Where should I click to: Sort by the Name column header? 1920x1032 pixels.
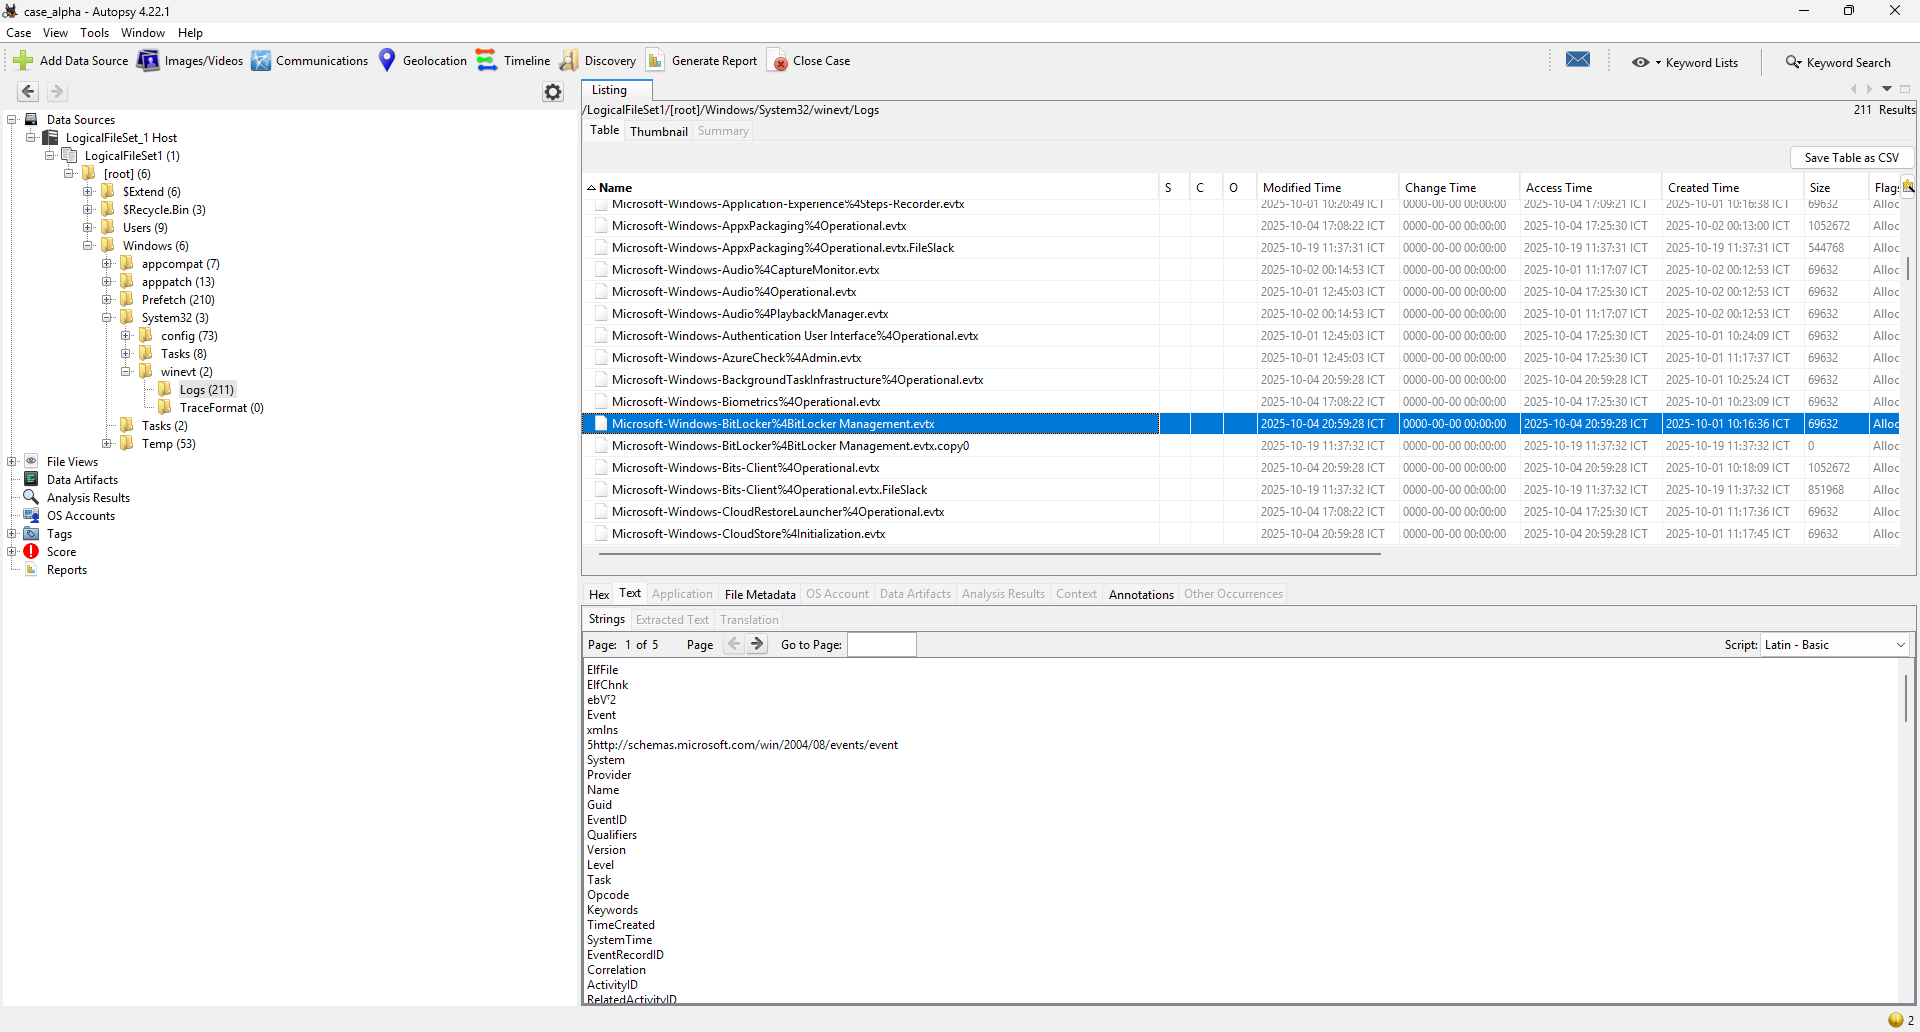tap(870, 188)
